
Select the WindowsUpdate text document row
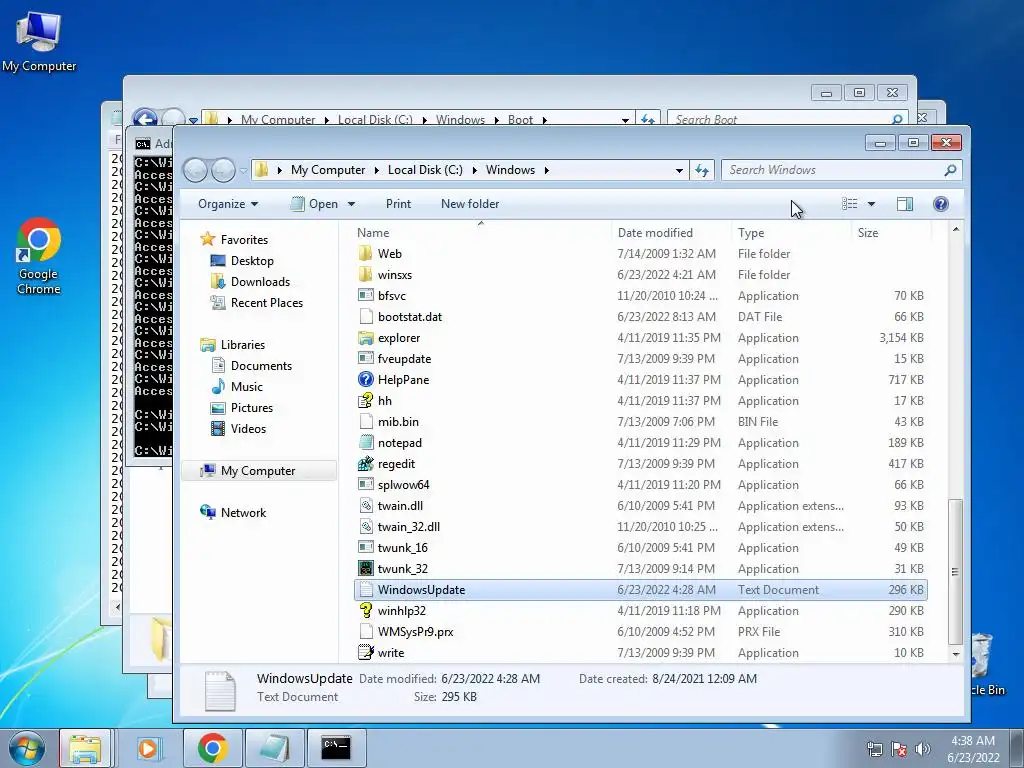coord(640,590)
